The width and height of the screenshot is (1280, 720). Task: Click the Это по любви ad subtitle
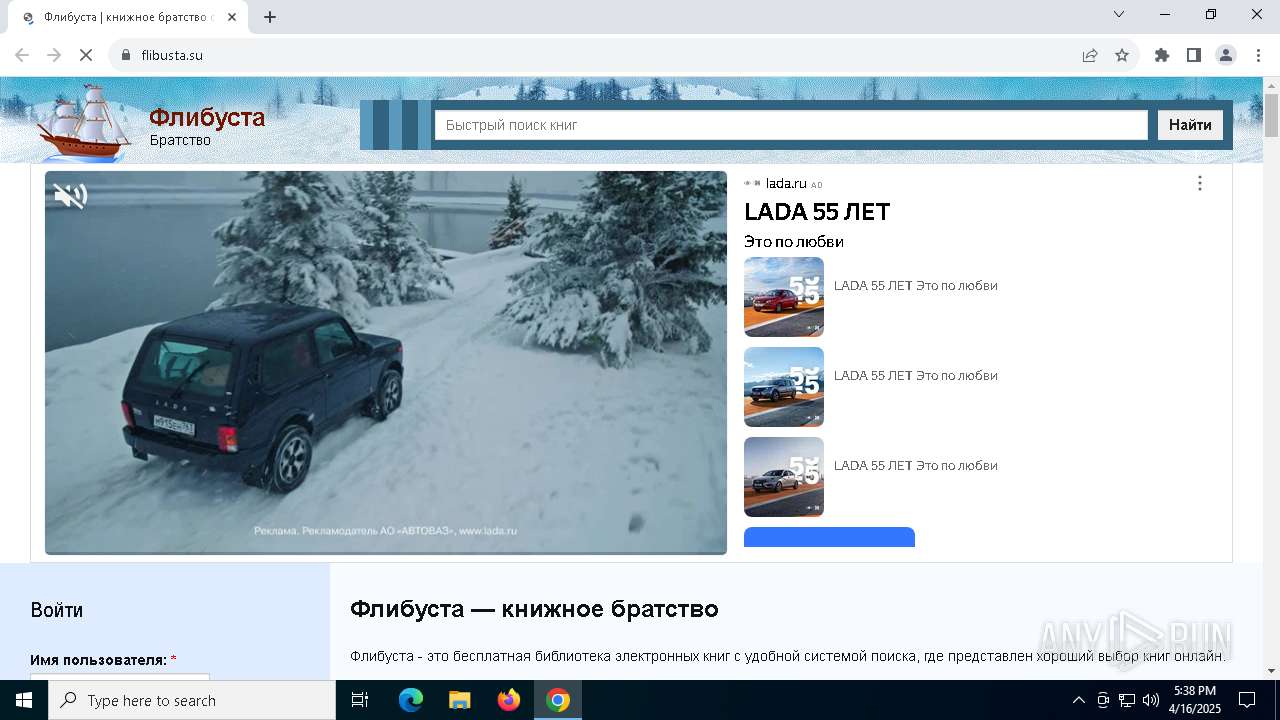pos(794,242)
